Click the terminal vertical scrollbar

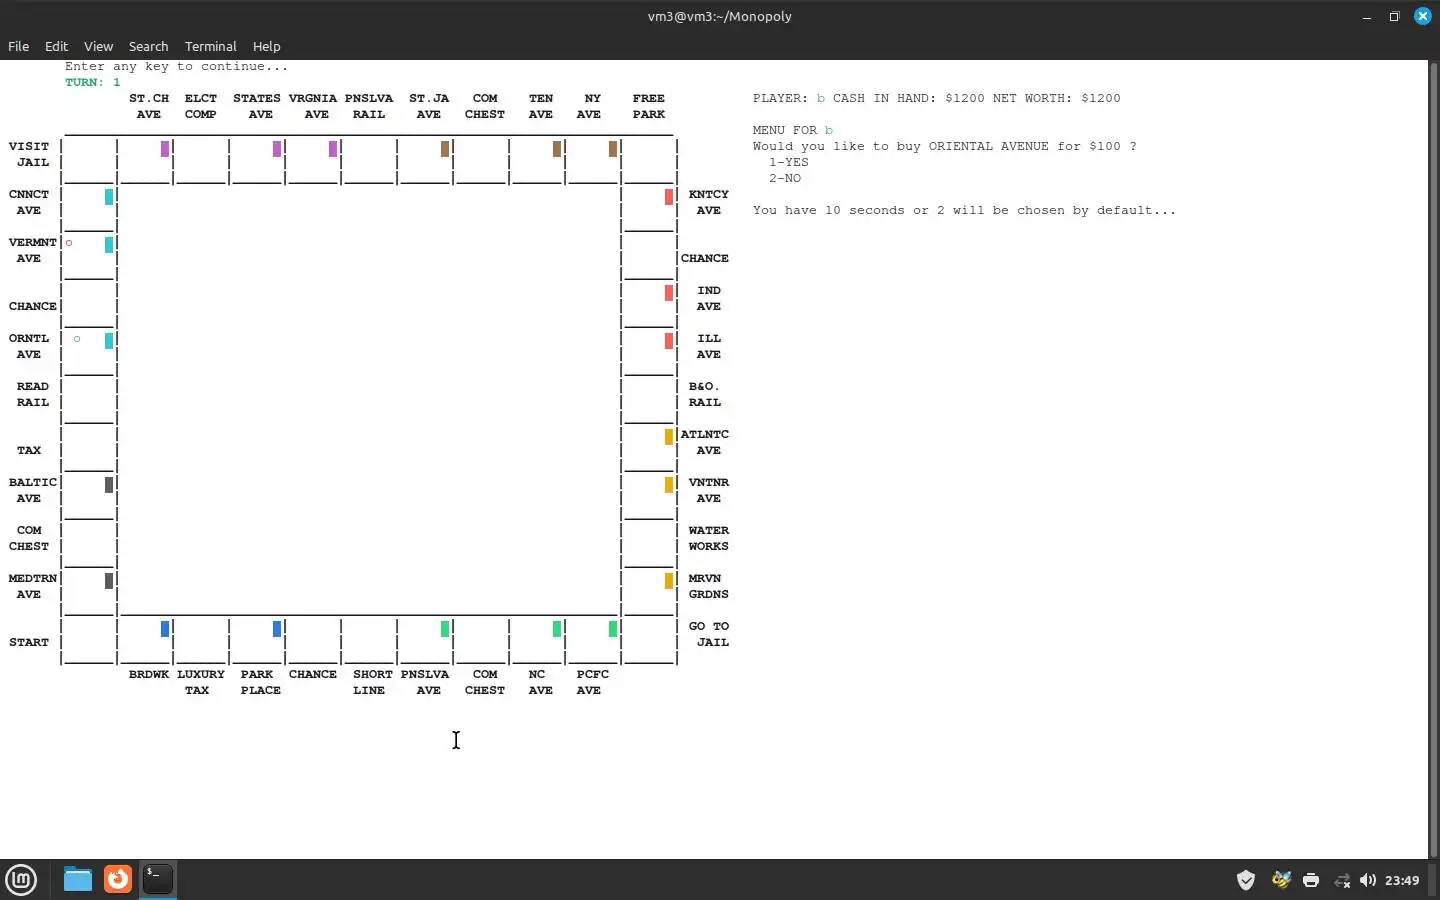pyautogui.click(x=1433, y=458)
